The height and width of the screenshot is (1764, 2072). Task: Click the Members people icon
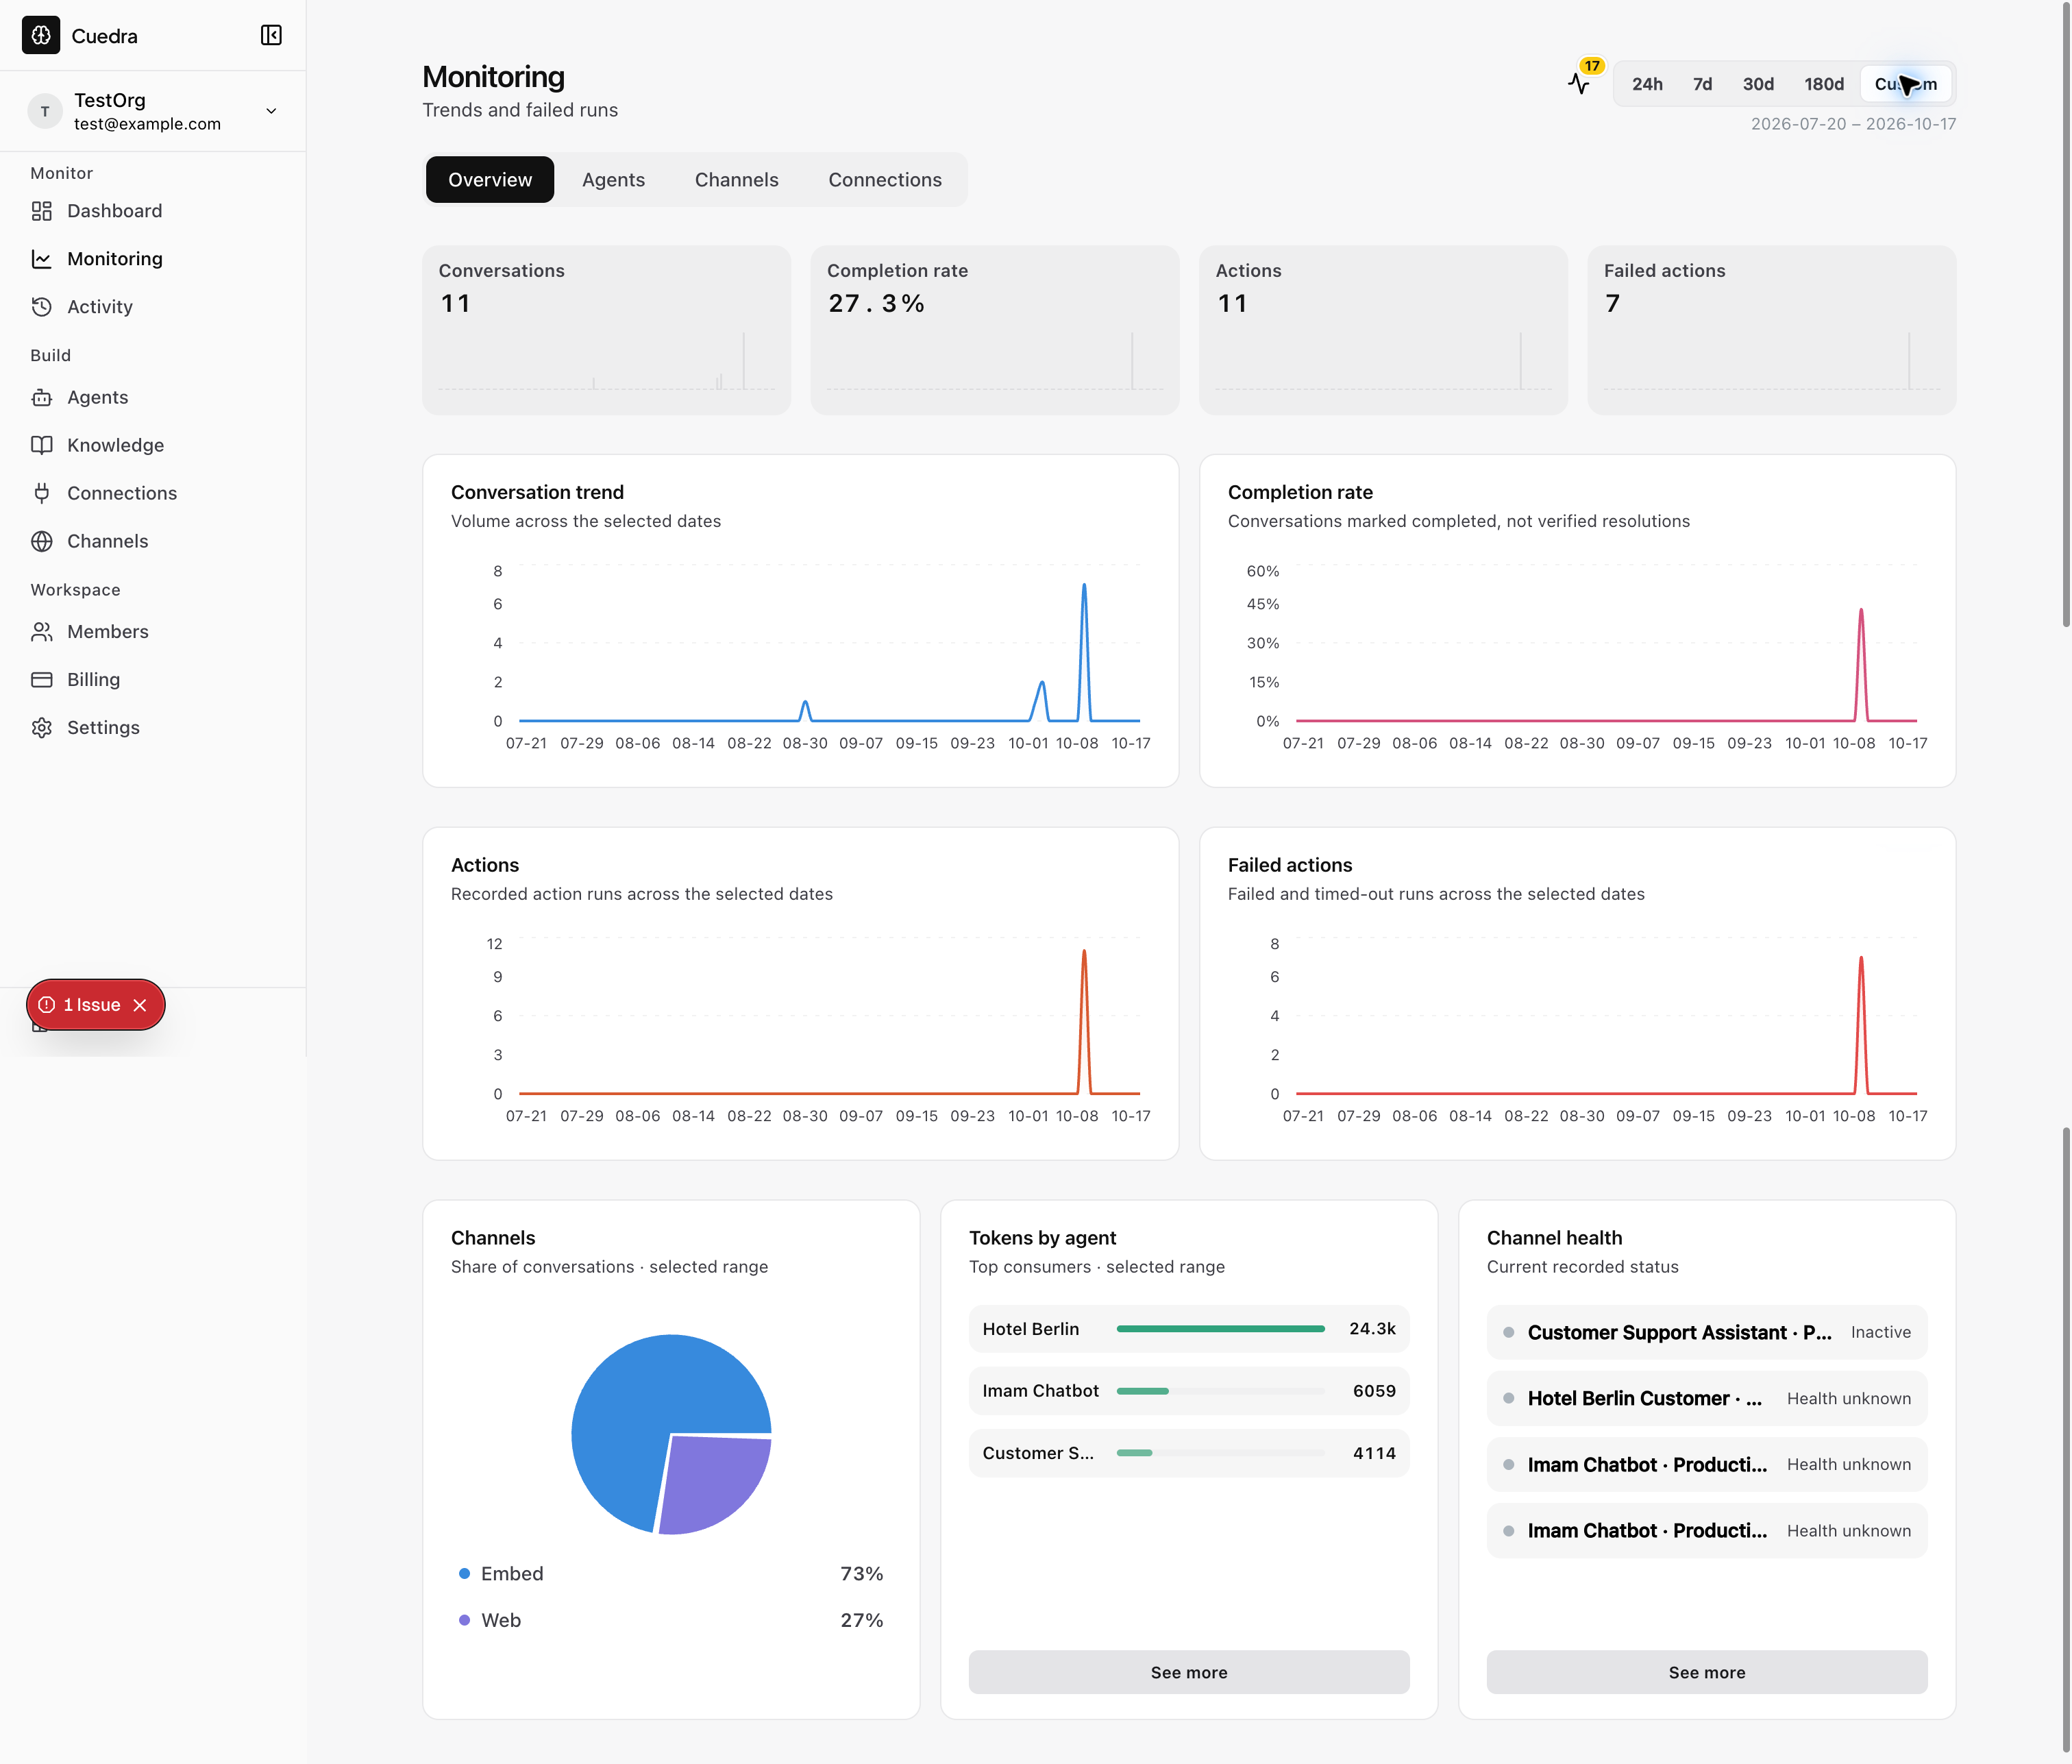[41, 631]
